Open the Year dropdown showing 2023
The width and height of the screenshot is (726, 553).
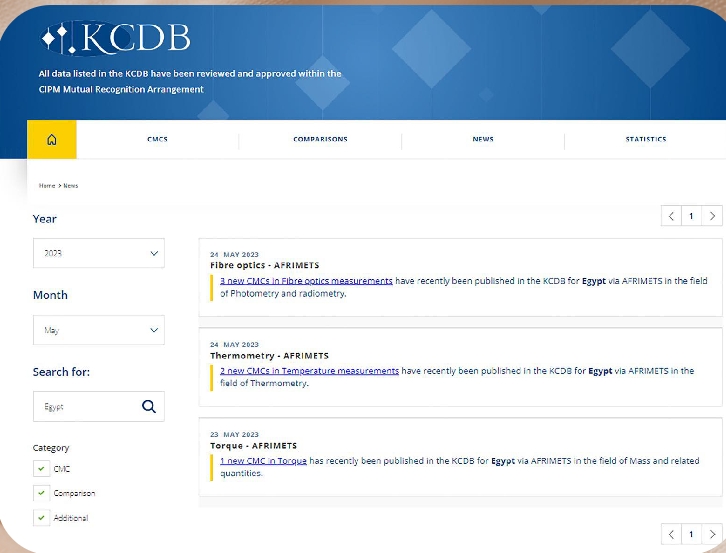click(x=99, y=253)
